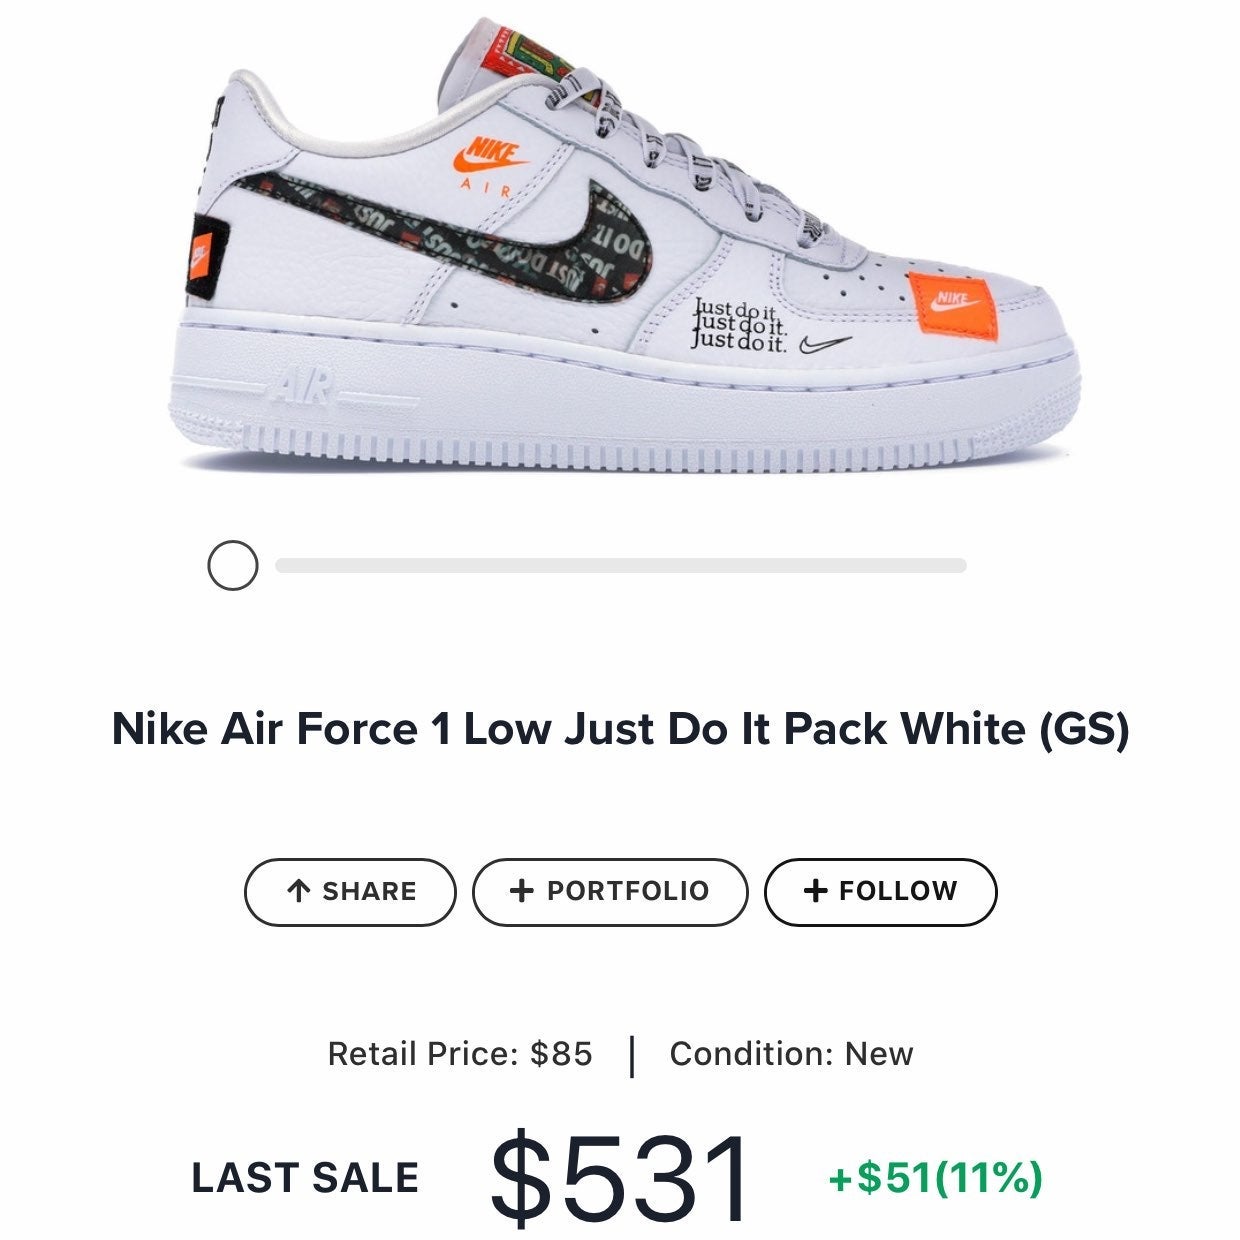1240x1240 pixels.
Task: Click the $531 last sale price
Action: coord(620,1178)
